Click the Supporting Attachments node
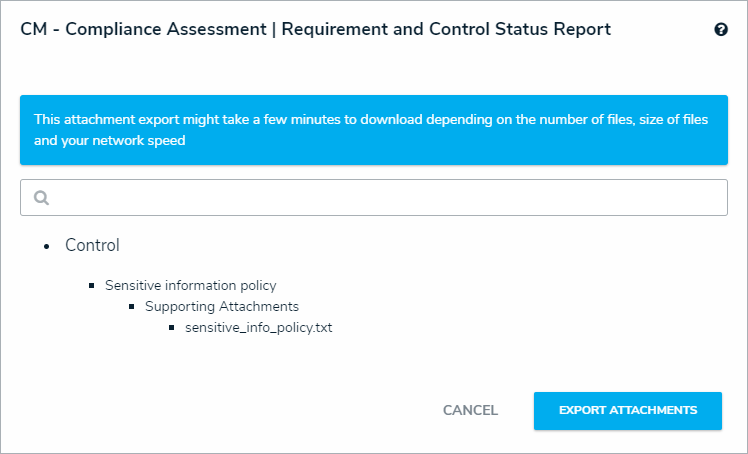748x454 pixels. coord(221,306)
